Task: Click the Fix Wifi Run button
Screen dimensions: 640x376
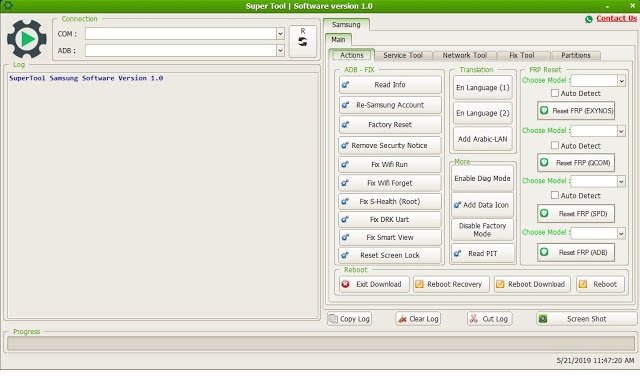Action: pos(390,165)
